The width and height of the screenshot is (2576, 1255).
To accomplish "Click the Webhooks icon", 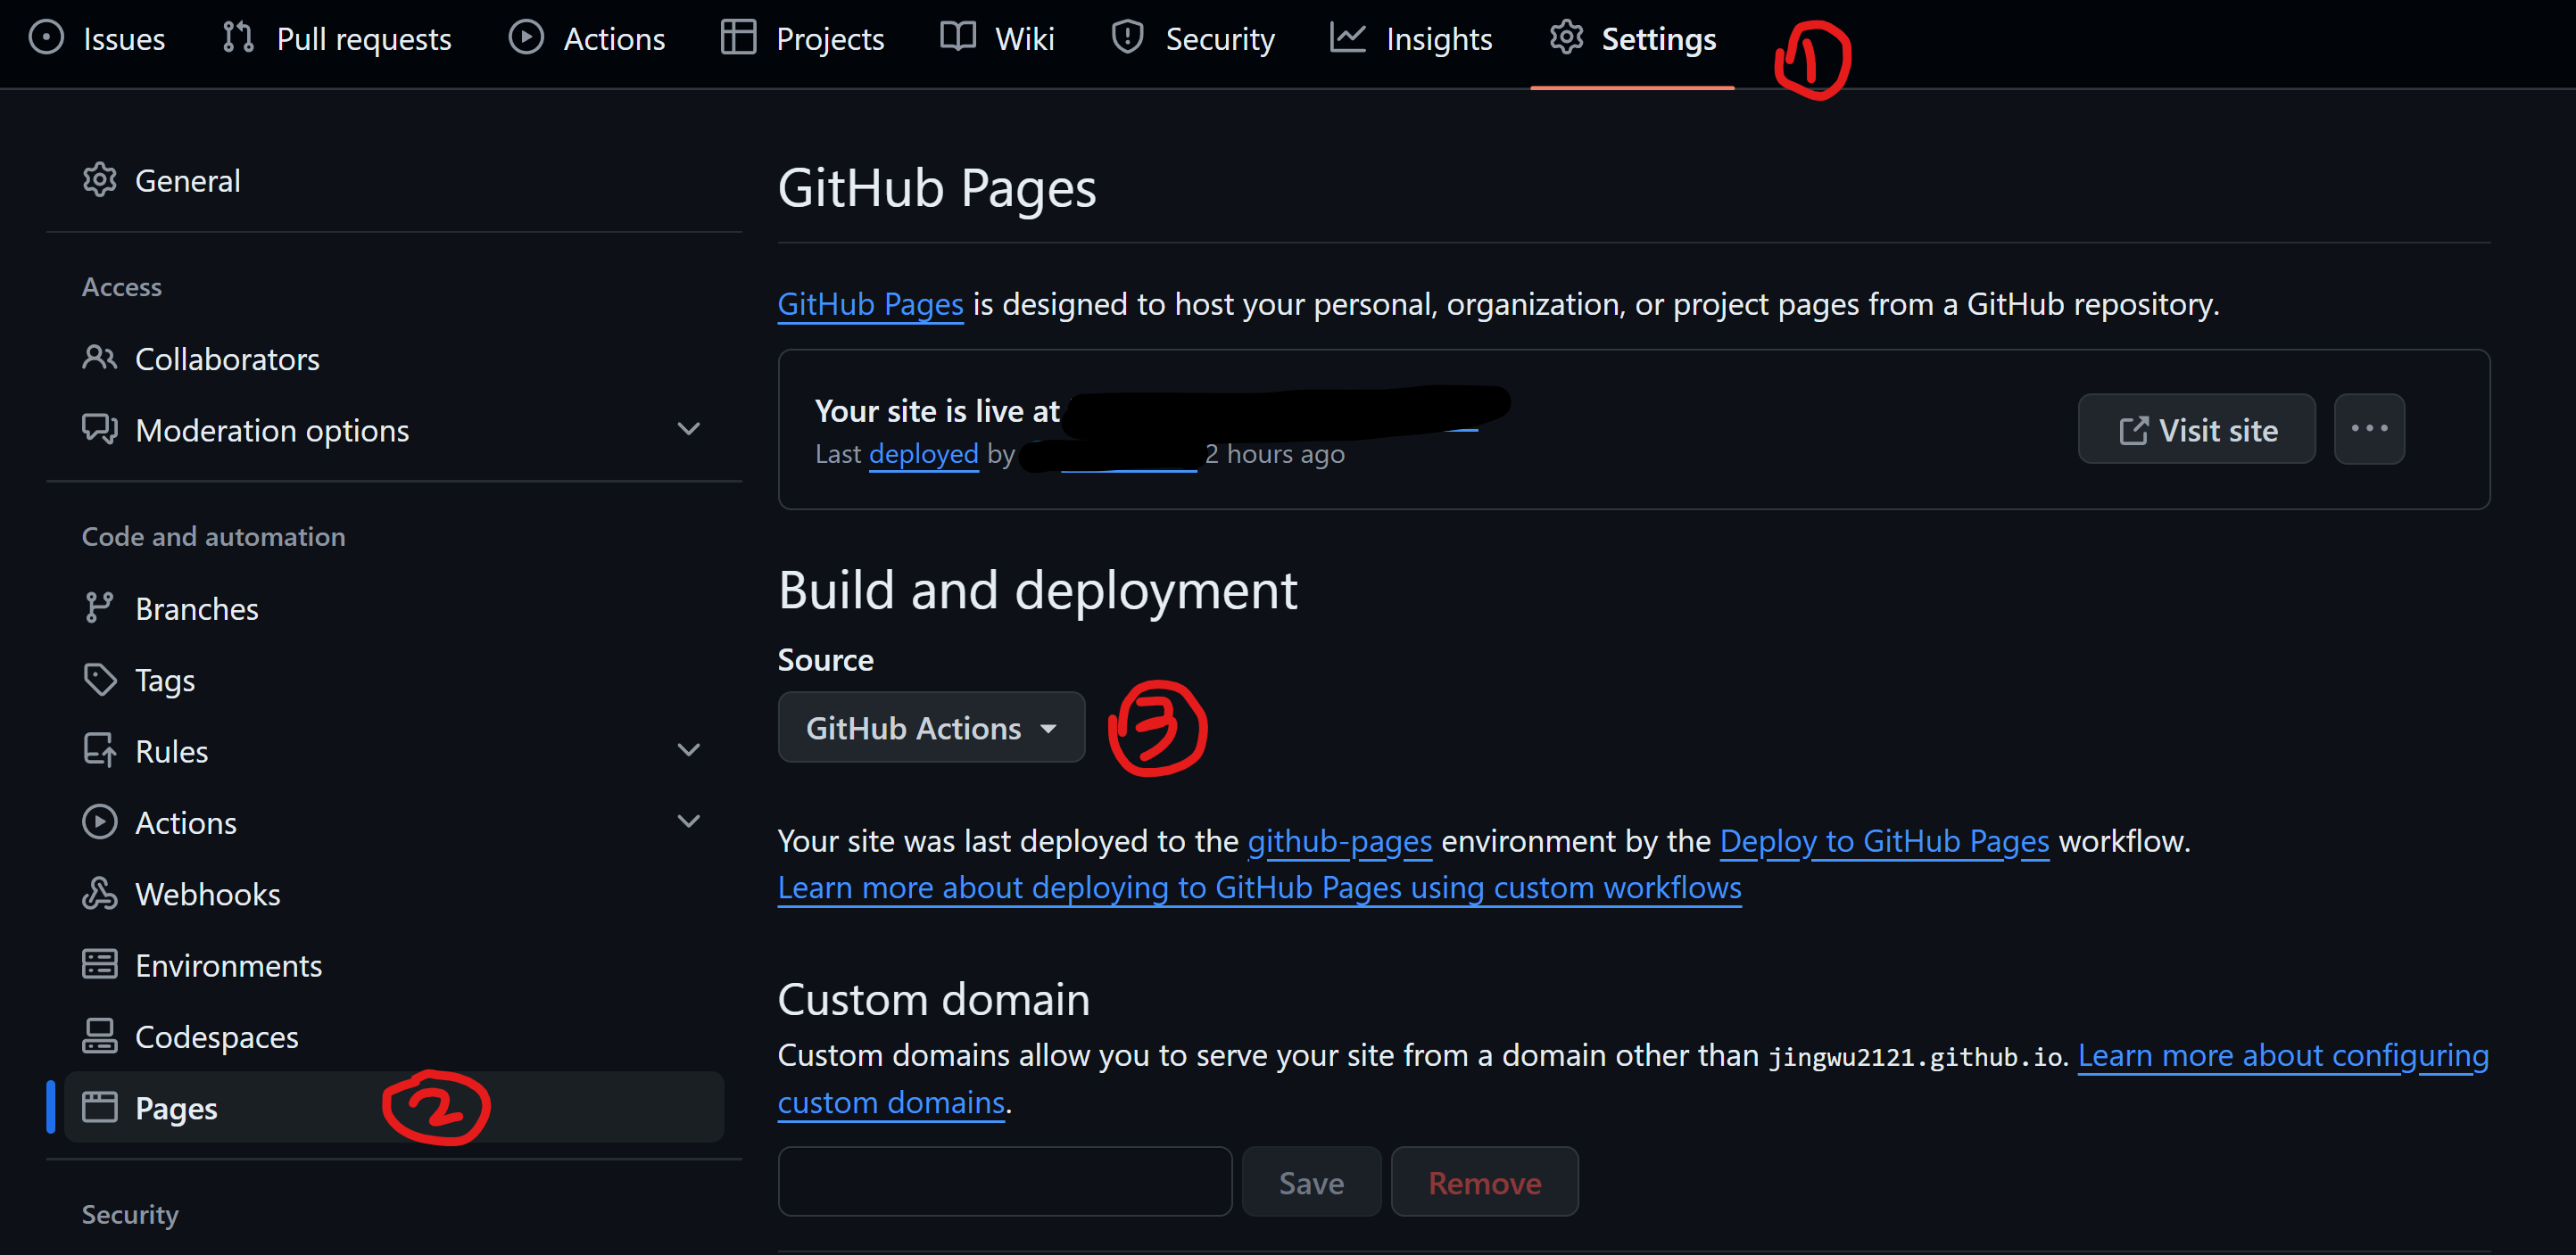I will pos(99,893).
